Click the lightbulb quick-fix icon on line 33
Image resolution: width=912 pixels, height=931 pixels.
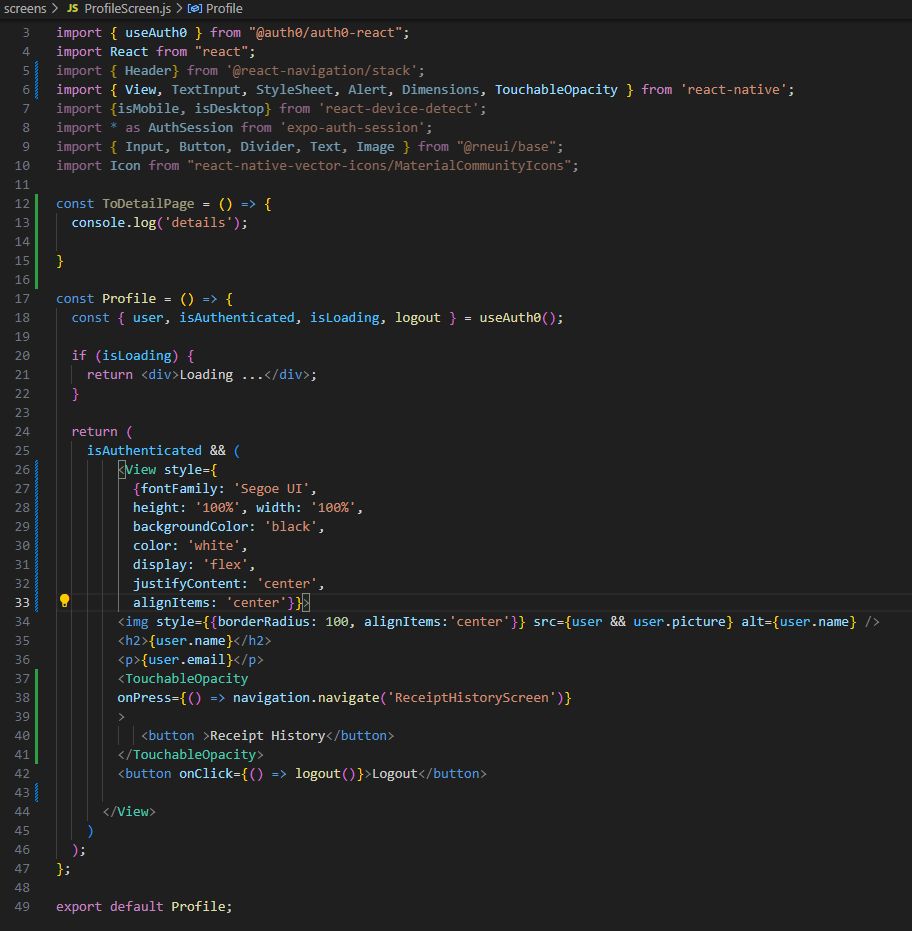[65, 601]
